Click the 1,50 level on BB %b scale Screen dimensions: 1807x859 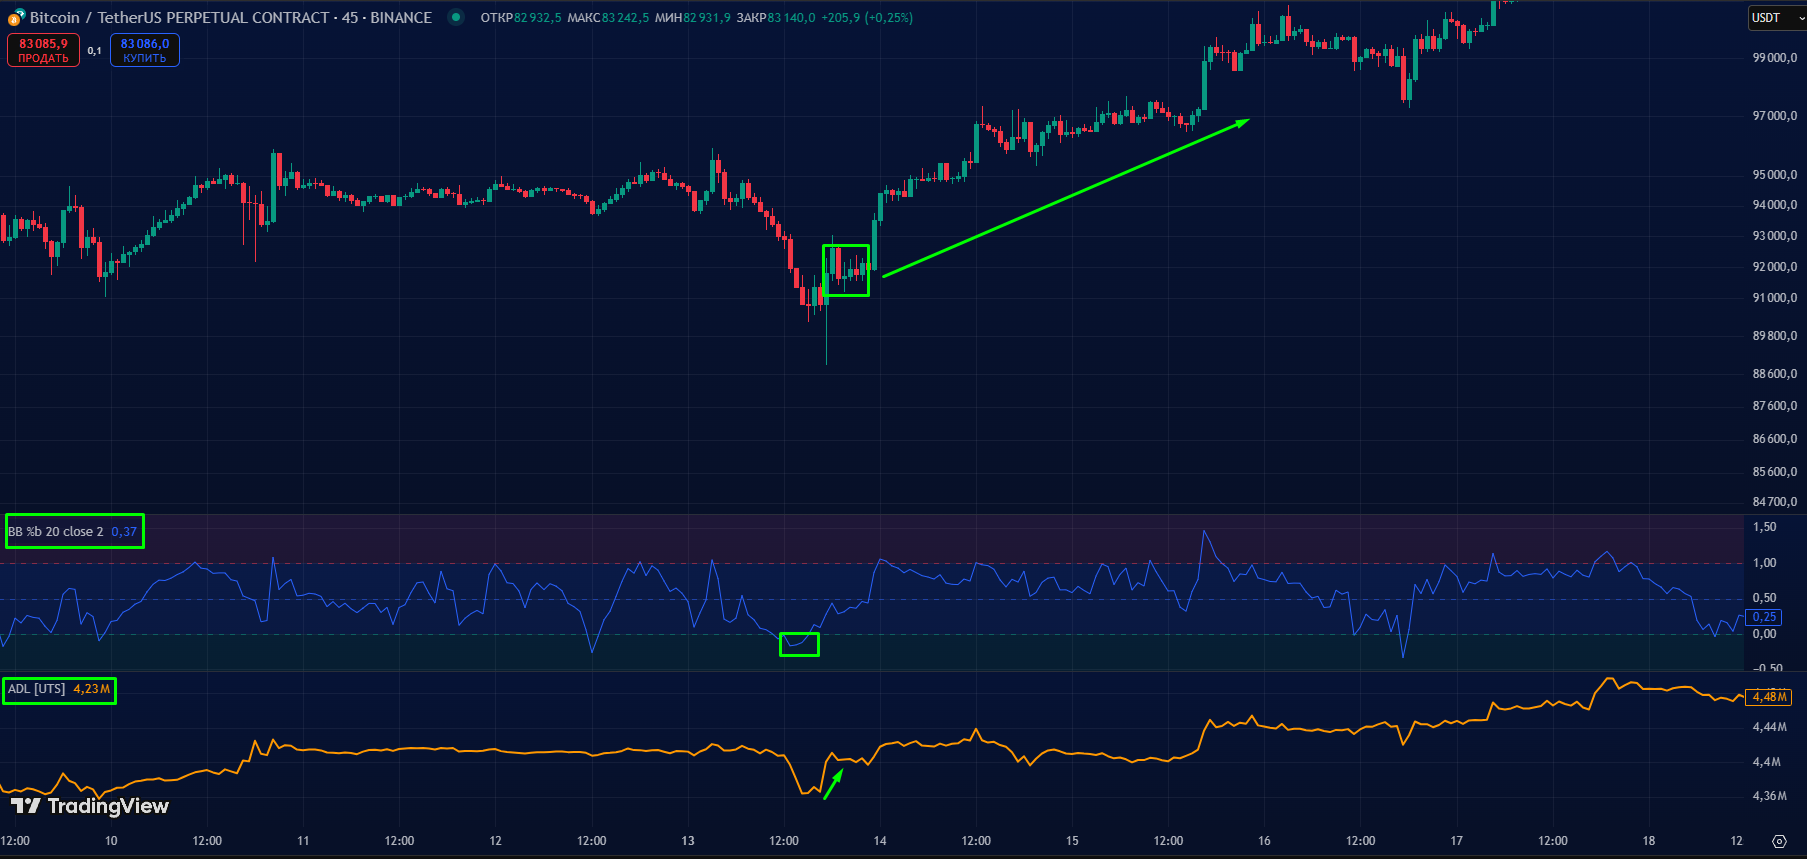click(1765, 527)
